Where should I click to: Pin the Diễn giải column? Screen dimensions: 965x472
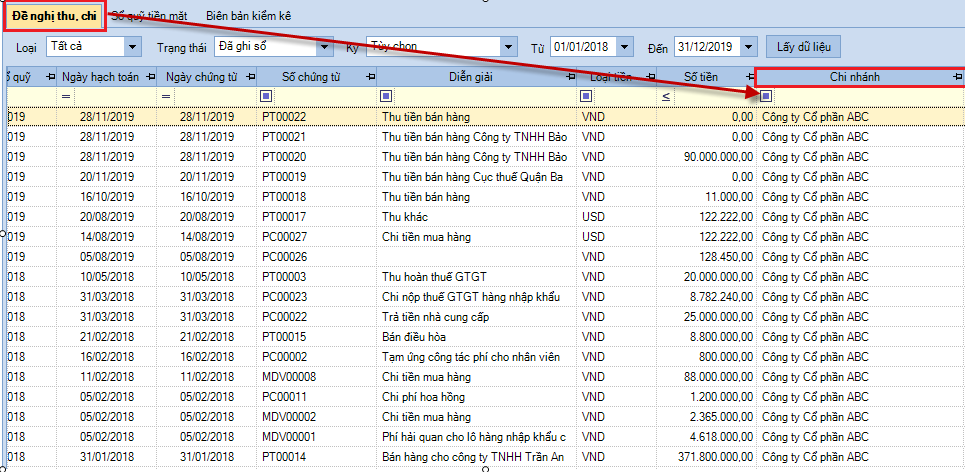coord(570,77)
